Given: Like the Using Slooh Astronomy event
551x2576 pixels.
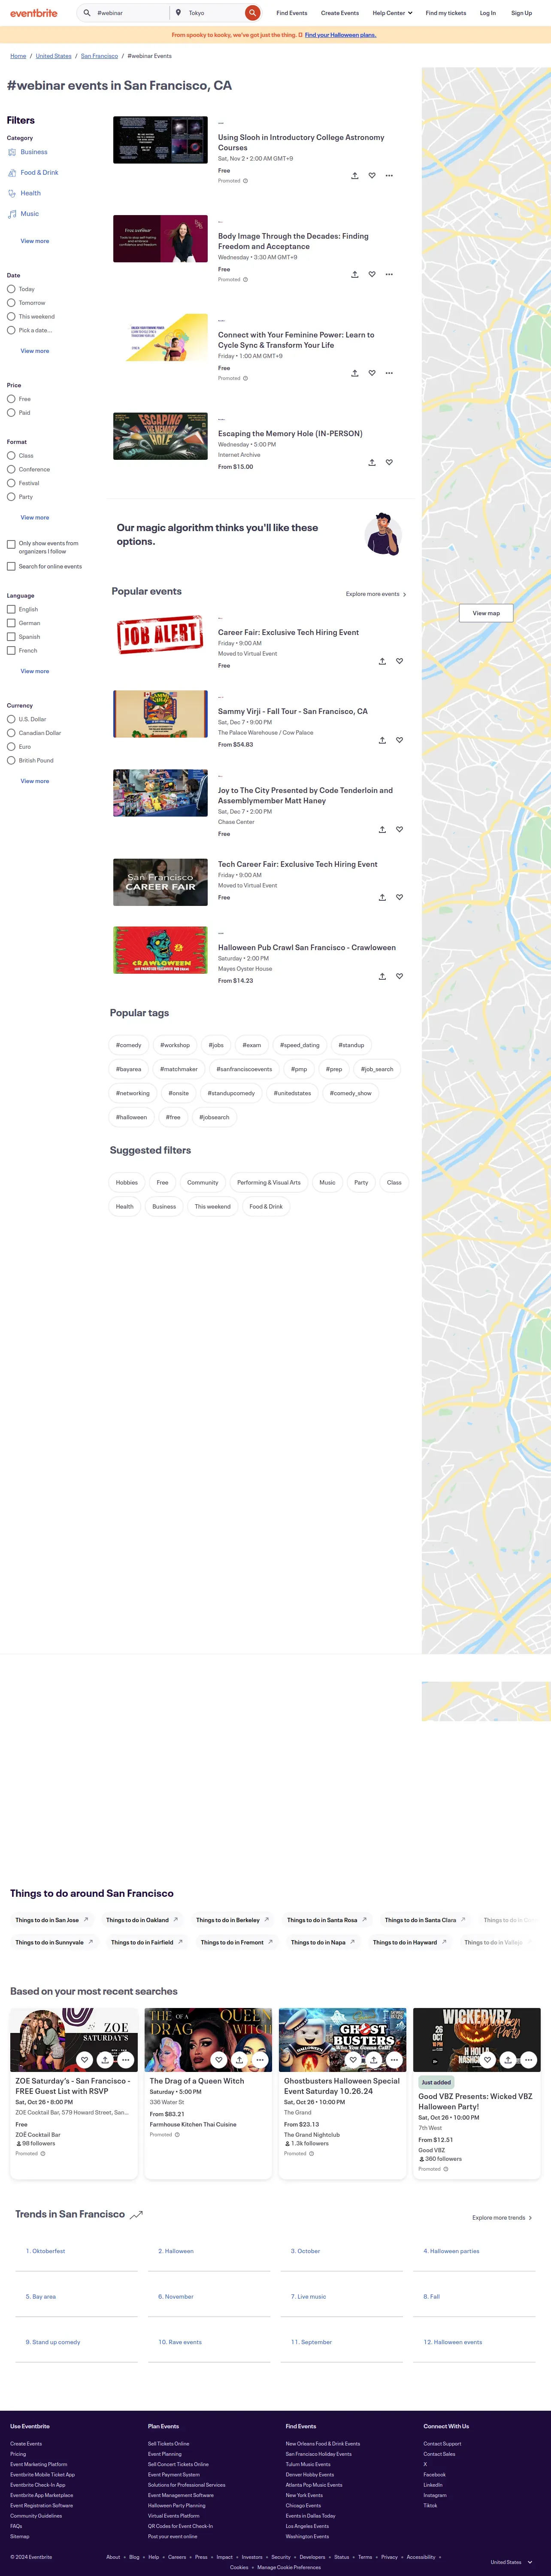Looking at the screenshot, I should coord(372,175).
